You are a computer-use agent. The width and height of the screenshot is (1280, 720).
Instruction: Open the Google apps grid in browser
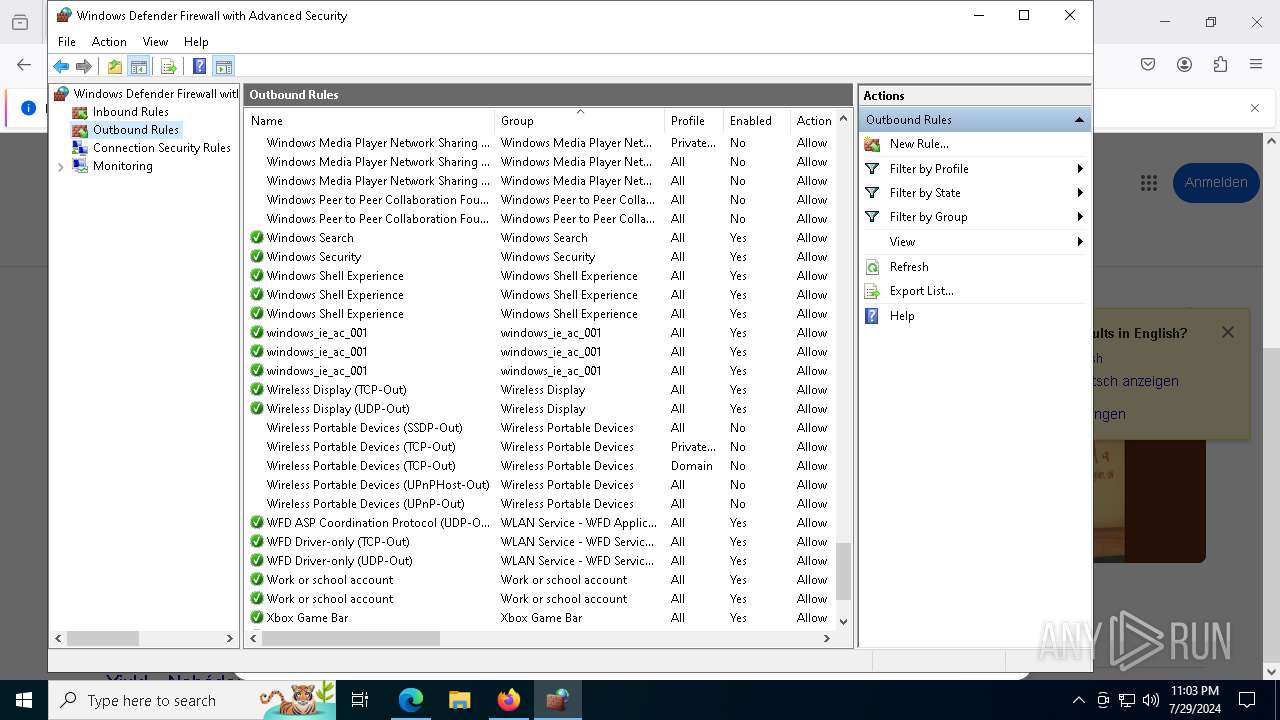point(1148,183)
